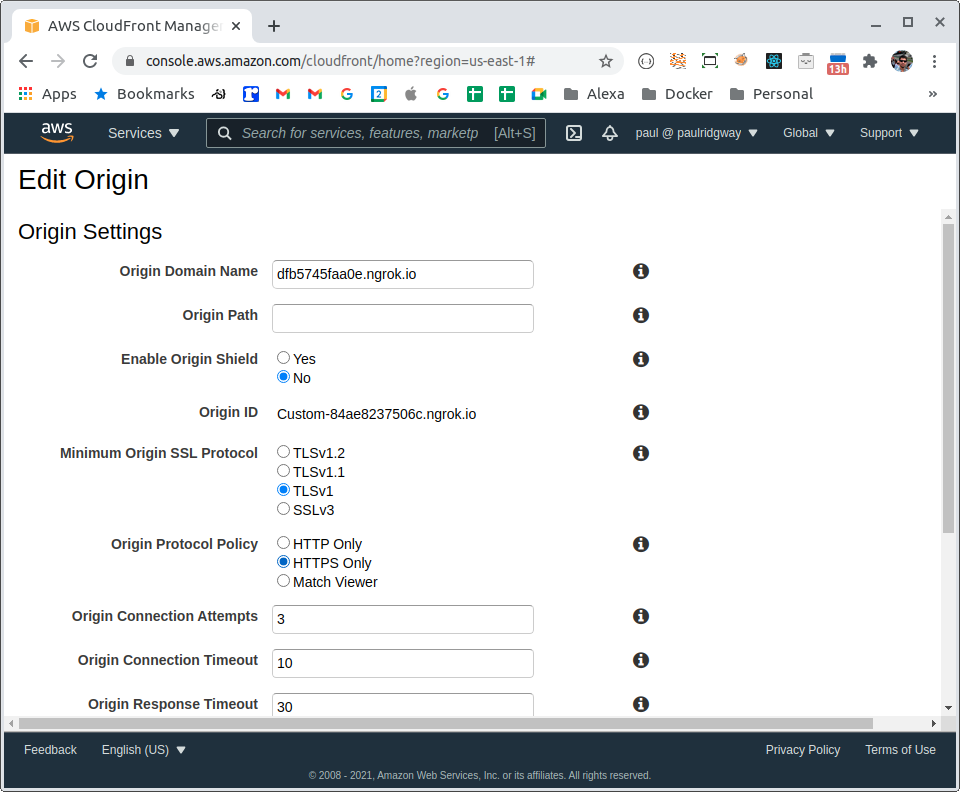Click info icon for Origin Connection Timeout
This screenshot has height=792, width=960.
[640, 660]
